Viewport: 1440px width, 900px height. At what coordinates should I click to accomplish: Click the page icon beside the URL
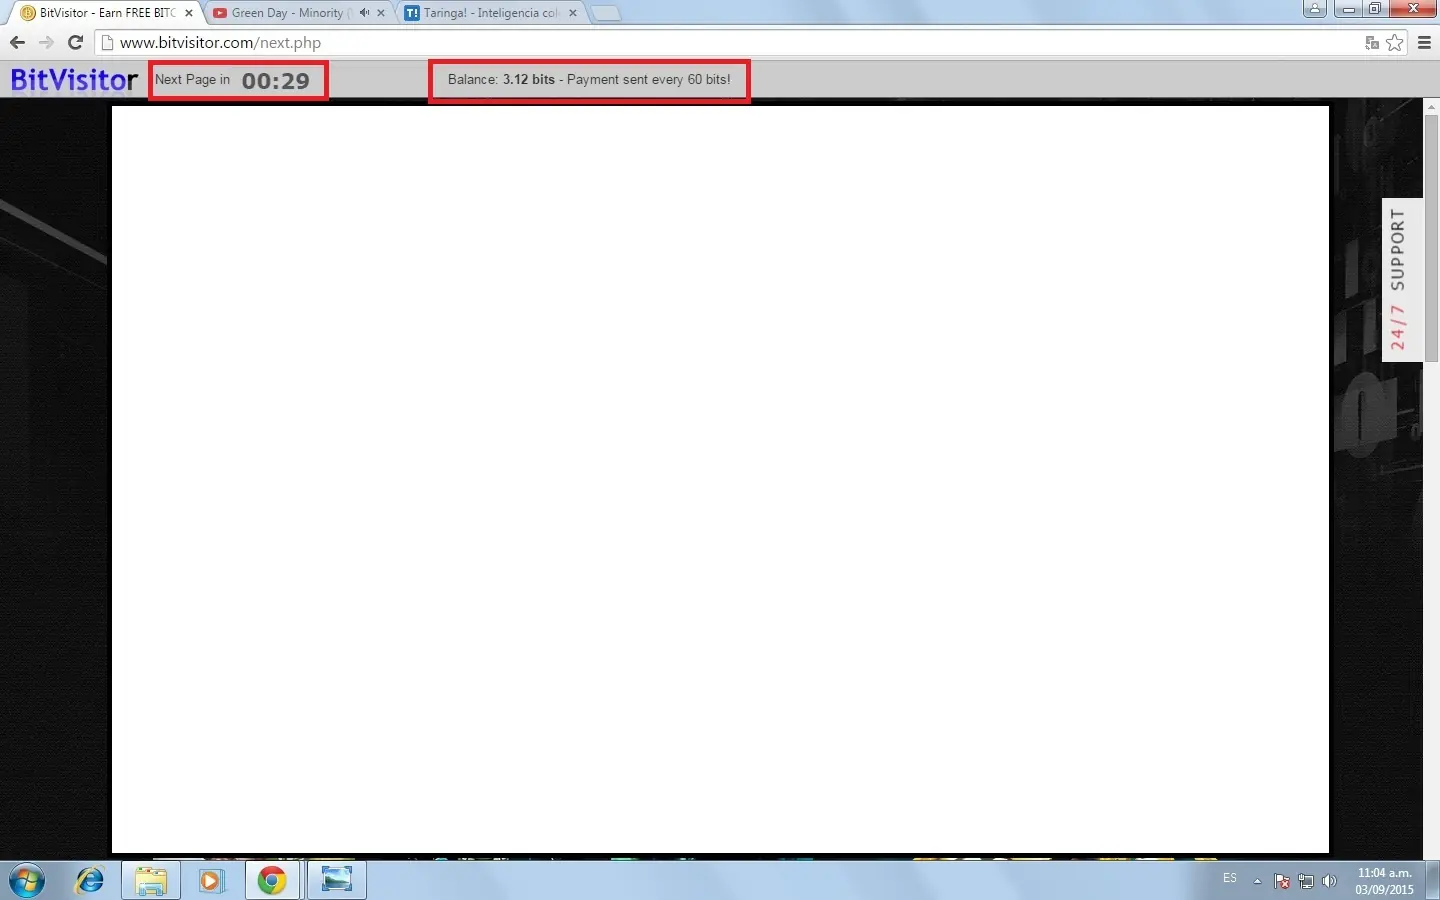pos(108,43)
